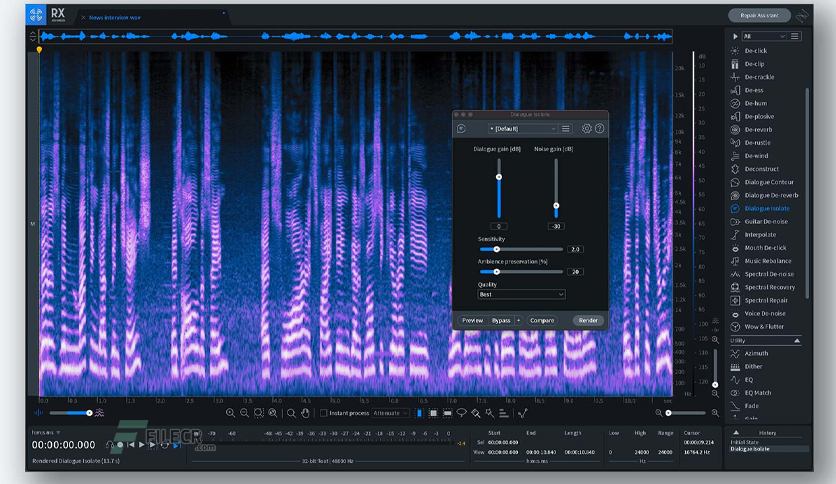
Task: Select the News interview.wav tab
Action: [x=115, y=18]
